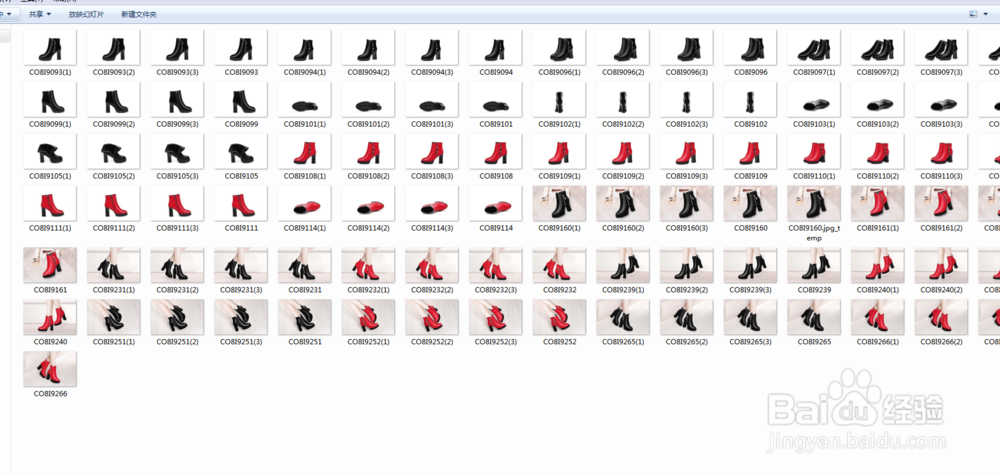
Task: Click the file label CO8I9251
Action: pyautogui.click(x=304, y=342)
